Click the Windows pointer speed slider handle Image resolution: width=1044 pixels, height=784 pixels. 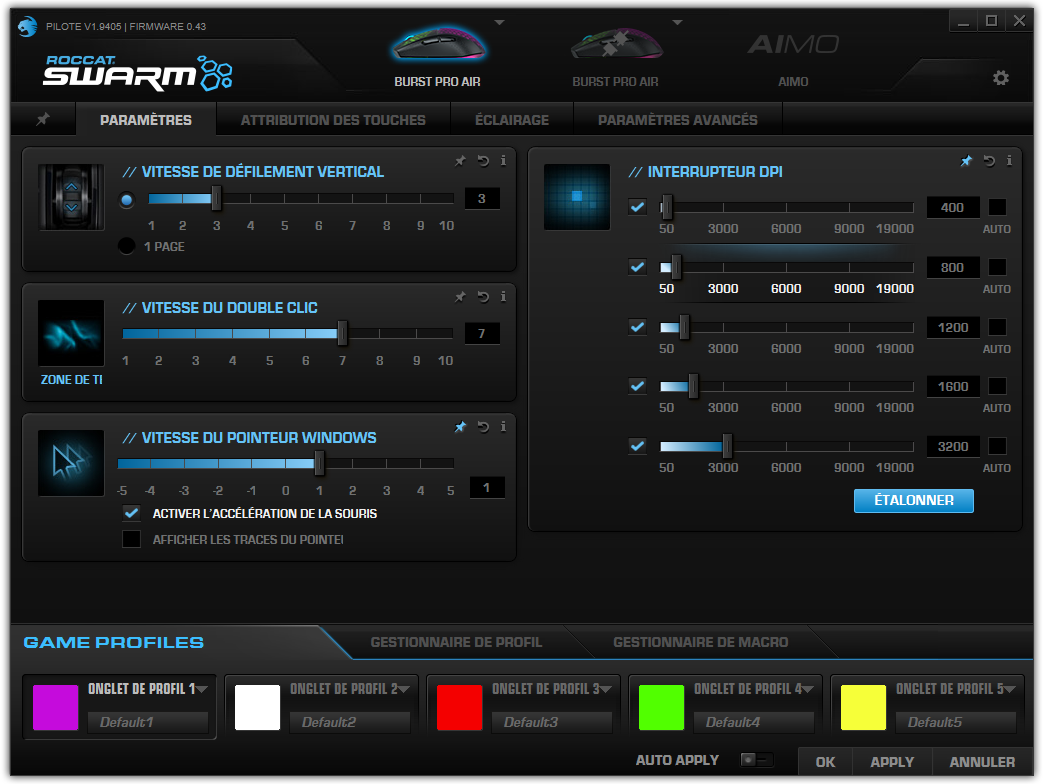(320, 463)
